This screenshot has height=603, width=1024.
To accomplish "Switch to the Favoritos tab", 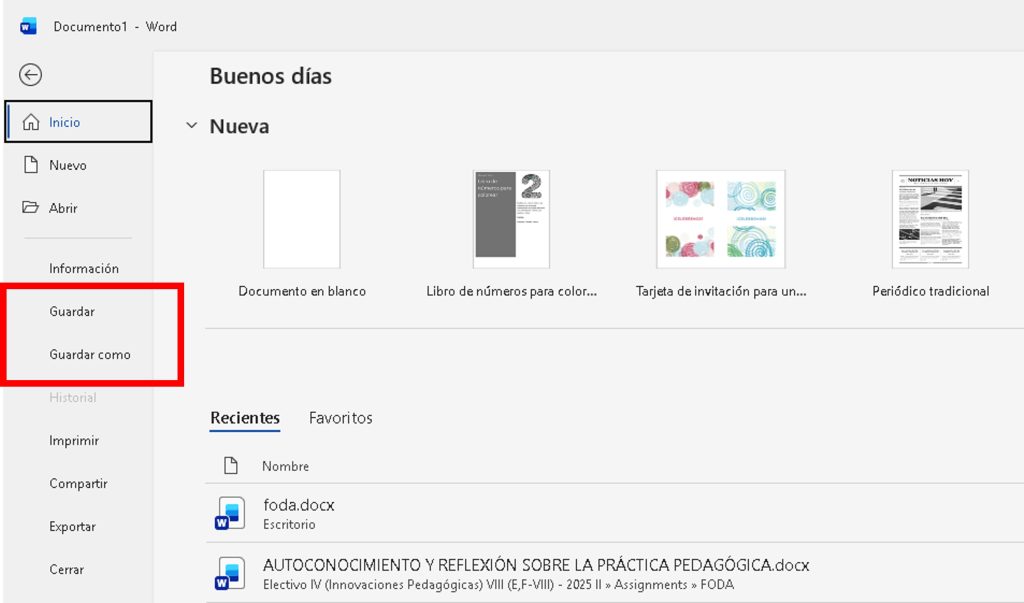I will tap(340, 418).
